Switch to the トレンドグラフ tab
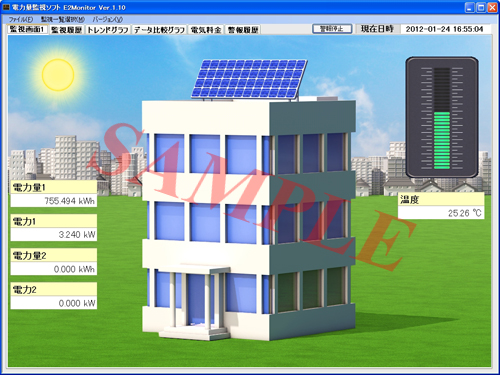The width and height of the screenshot is (500, 375). pyautogui.click(x=108, y=30)
